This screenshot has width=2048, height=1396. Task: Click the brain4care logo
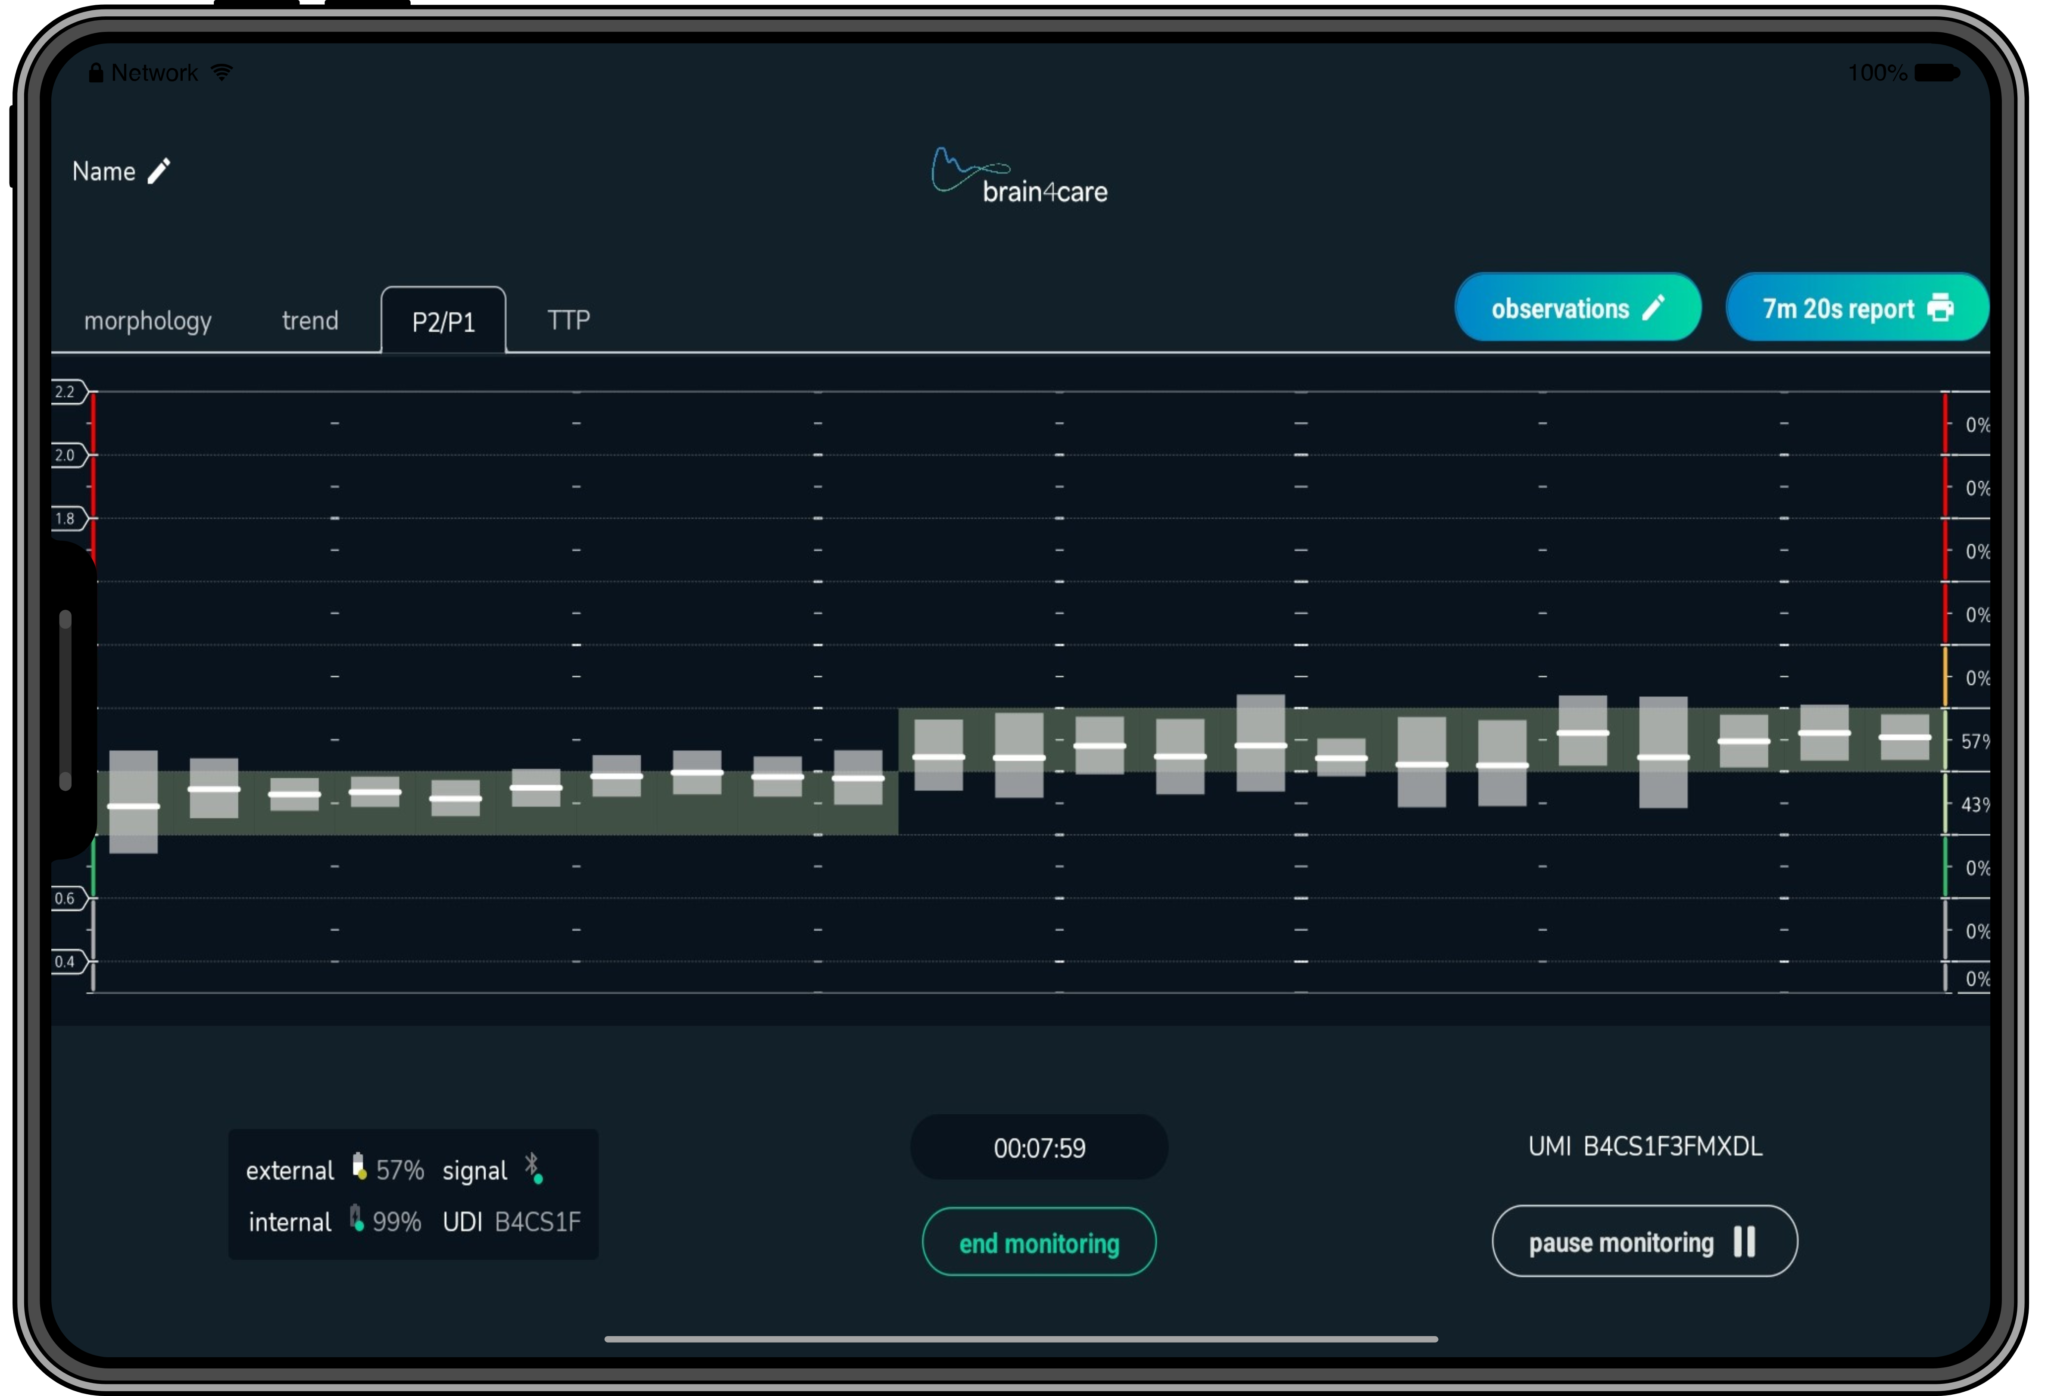[x=1020, y=177]
